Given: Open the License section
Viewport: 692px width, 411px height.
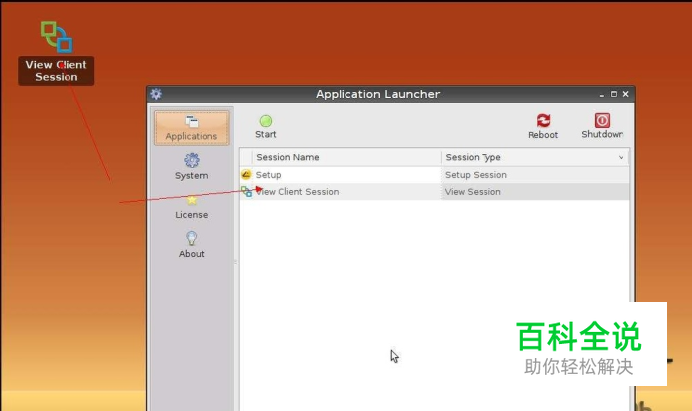Looking at the screenshot, I should coord(192,206).
